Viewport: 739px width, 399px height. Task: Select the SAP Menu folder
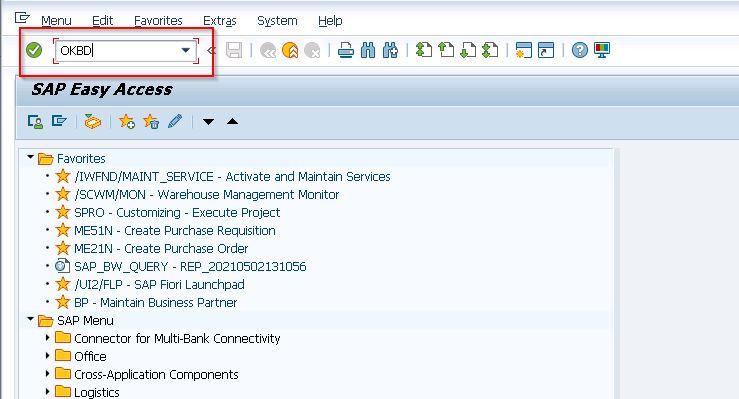[x=85, y=321]
